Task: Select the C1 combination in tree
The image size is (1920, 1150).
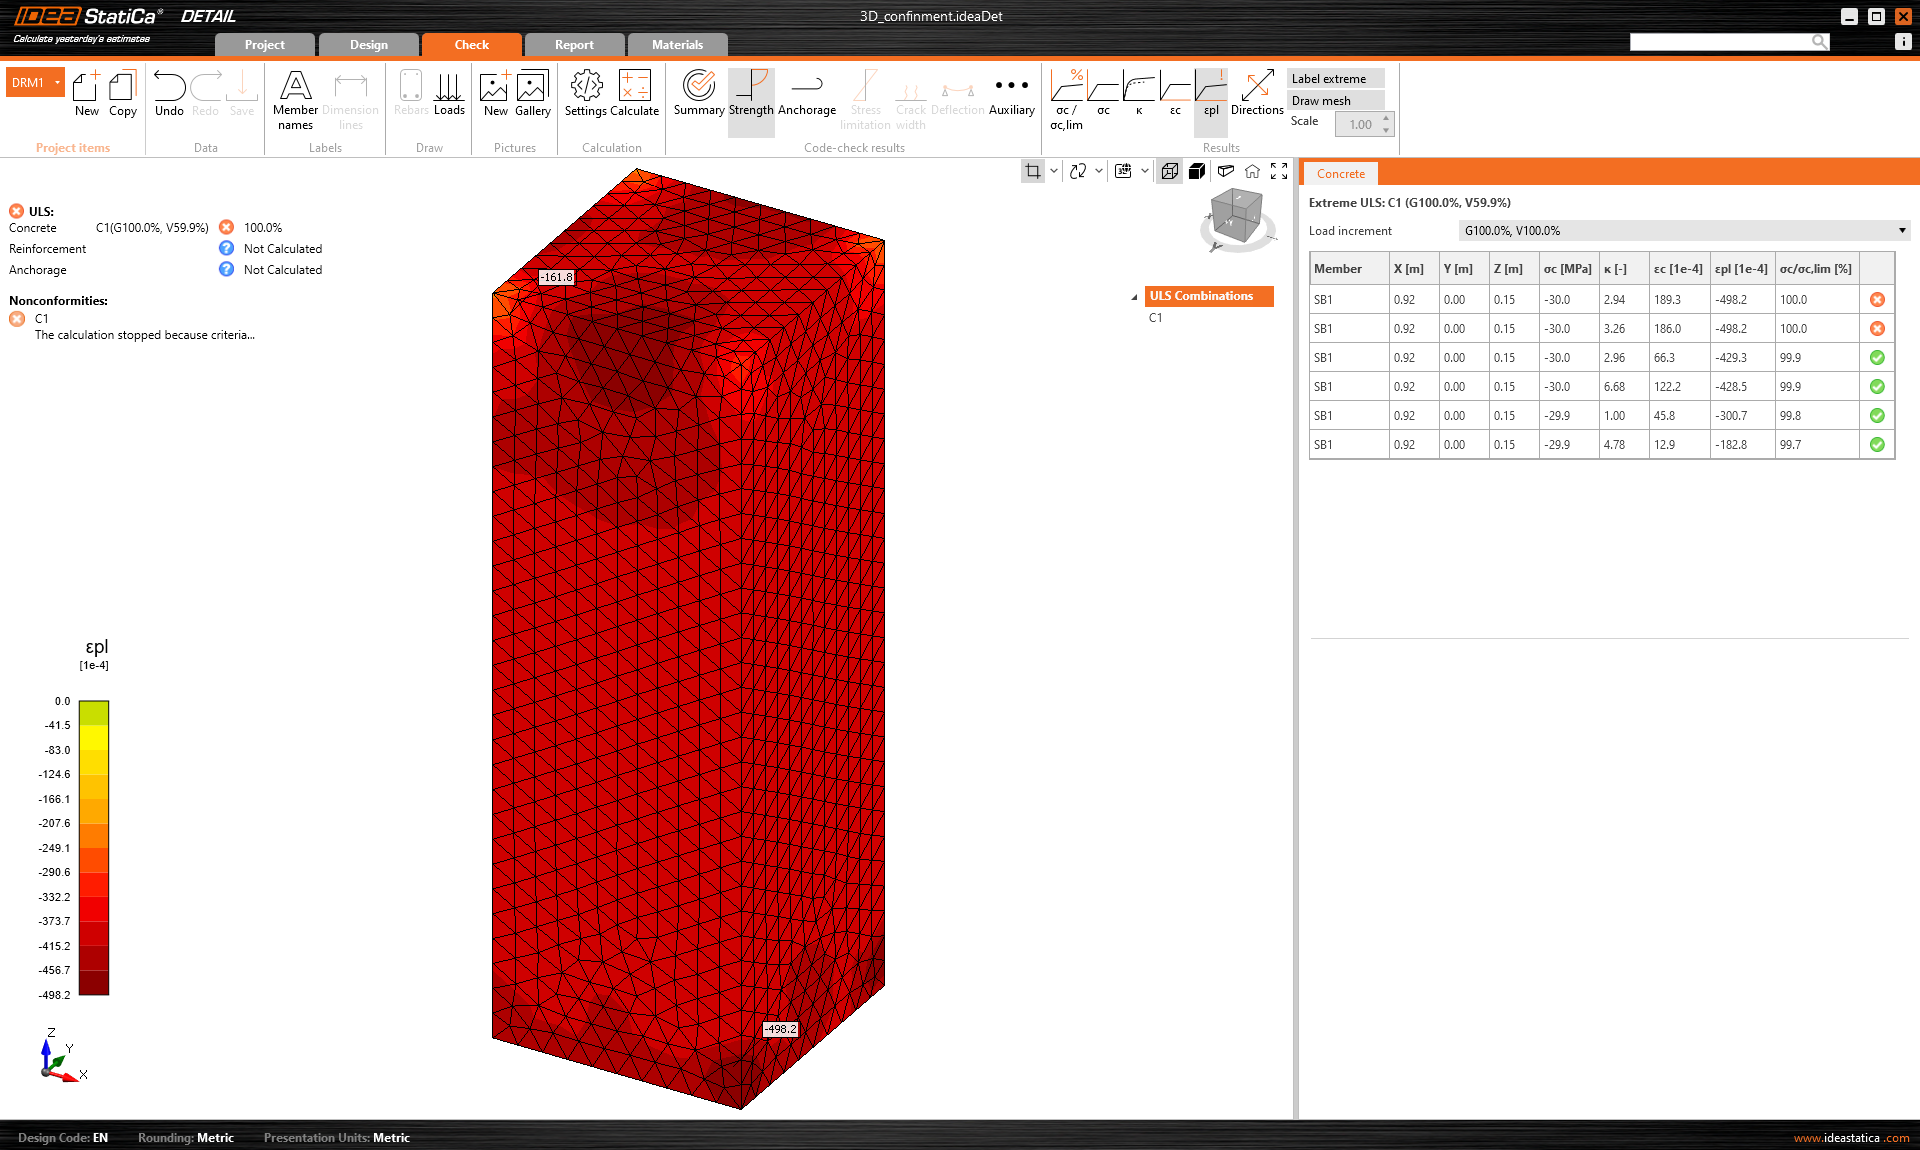Action: (1156, 318)
